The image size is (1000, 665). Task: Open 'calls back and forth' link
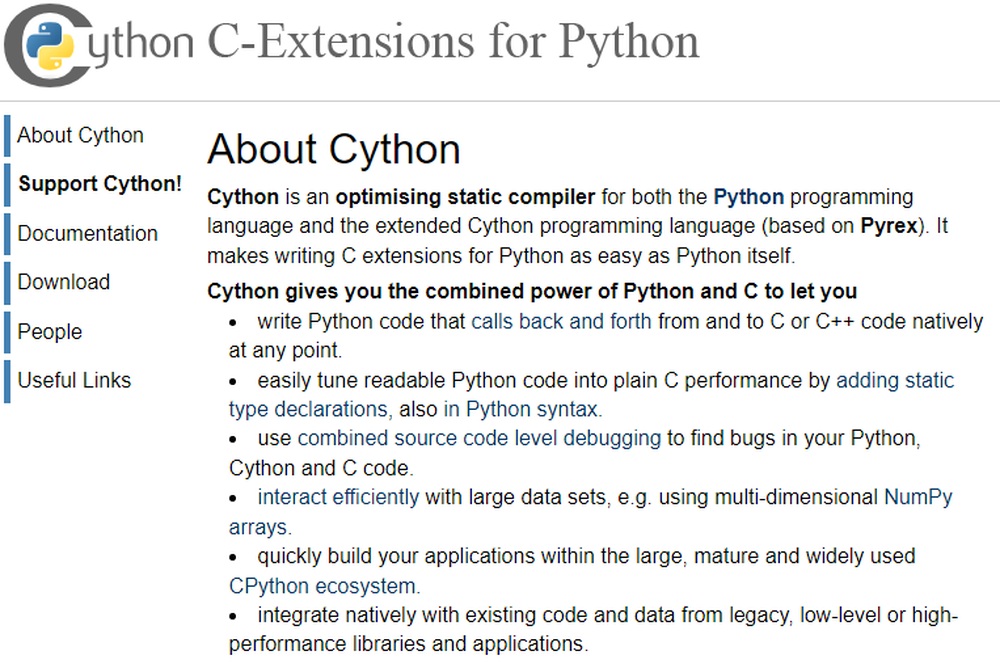pos(561,321)
